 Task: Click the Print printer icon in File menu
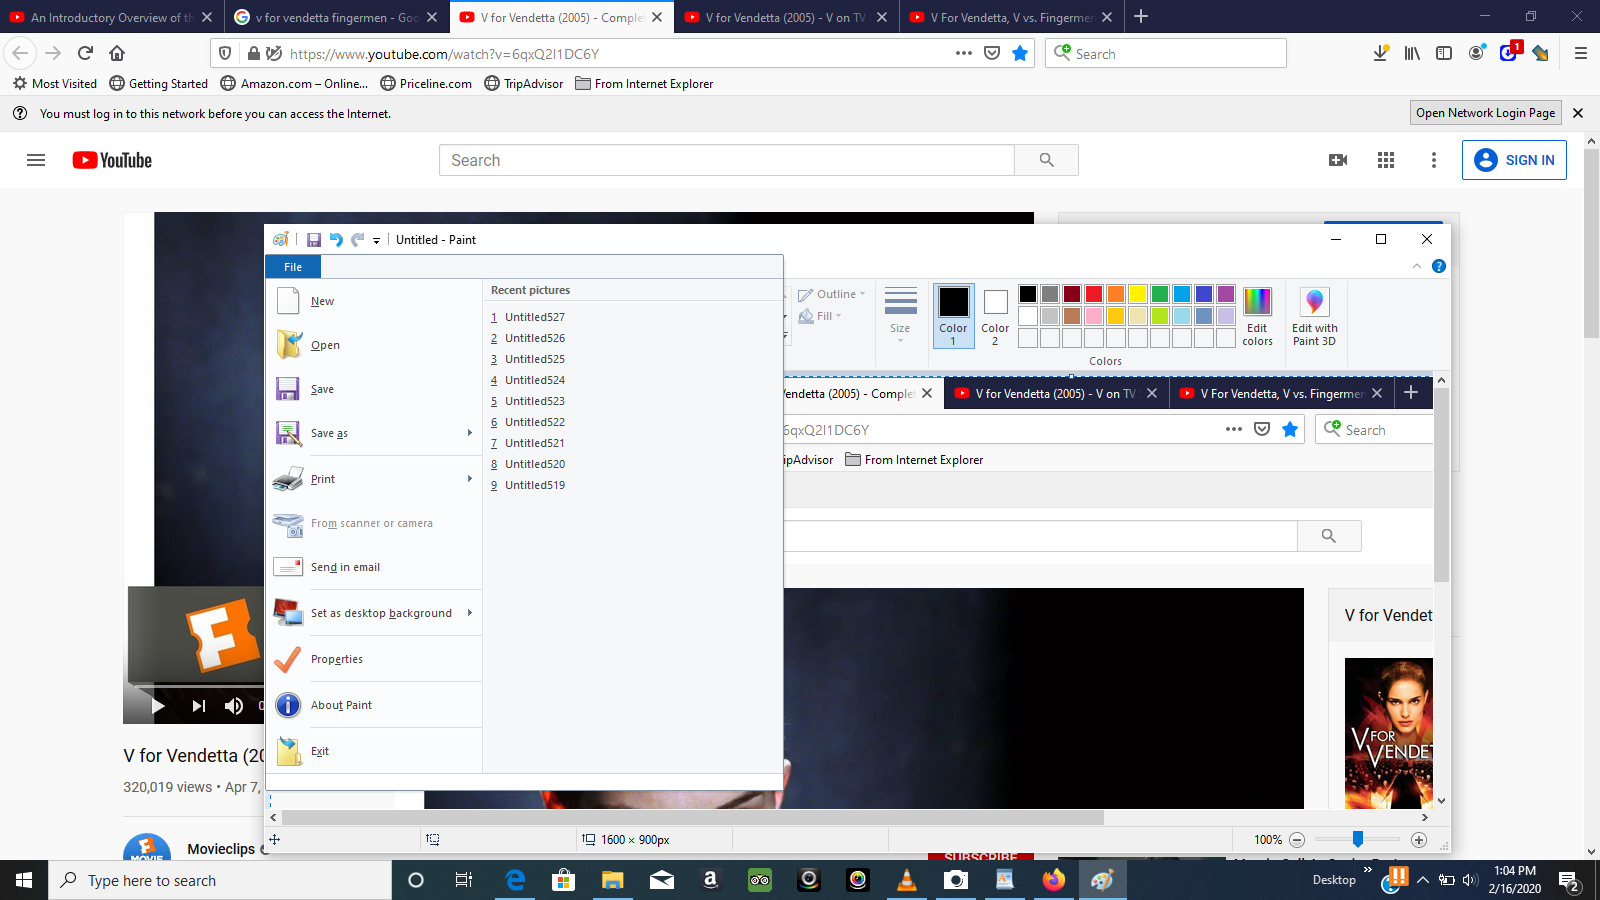click(x=288, y=479)
